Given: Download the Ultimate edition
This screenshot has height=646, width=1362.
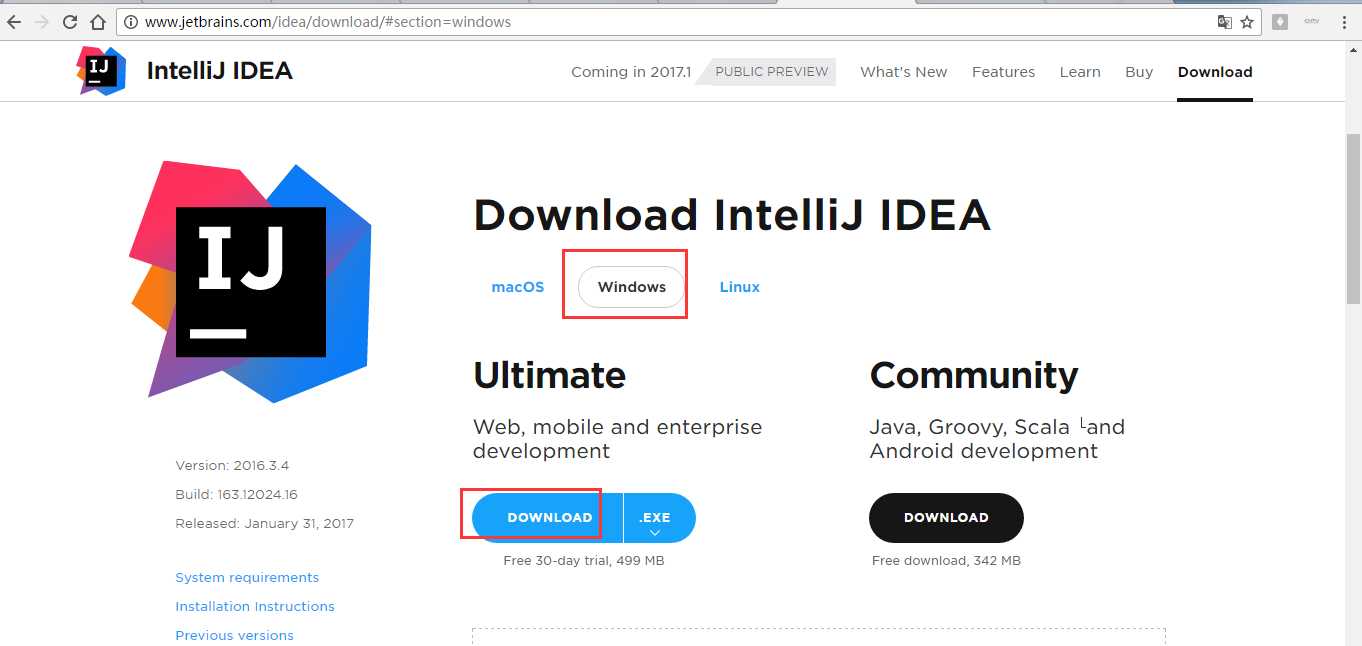Looking at the screenshot, I should pos(548,518).
